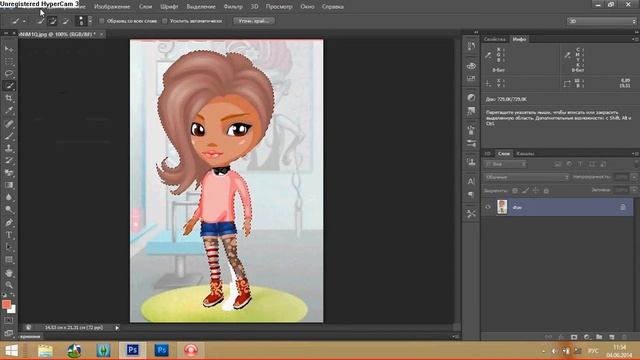Open the layer blend mode dropdown
Viewport: 640px width, 360px height.
(527, 177)
